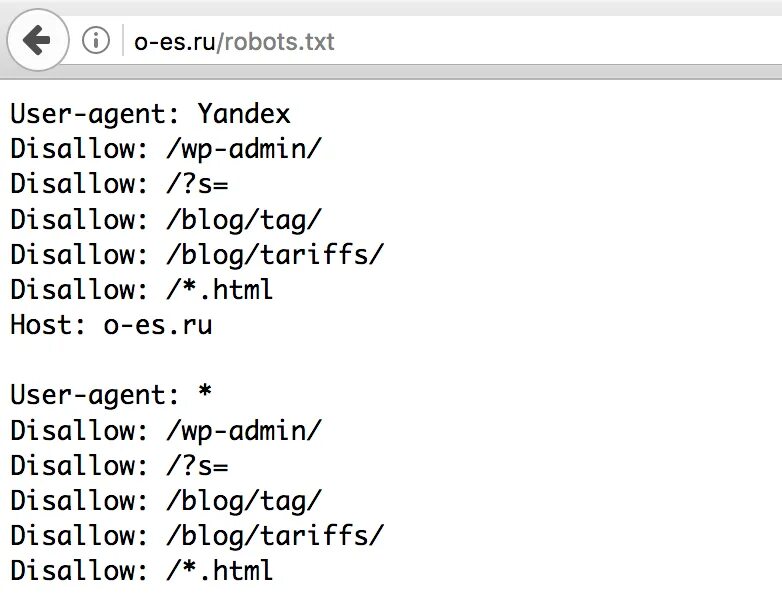
Task: Click the word 'Yandex' in first line
Action: [x=243, y=114]
